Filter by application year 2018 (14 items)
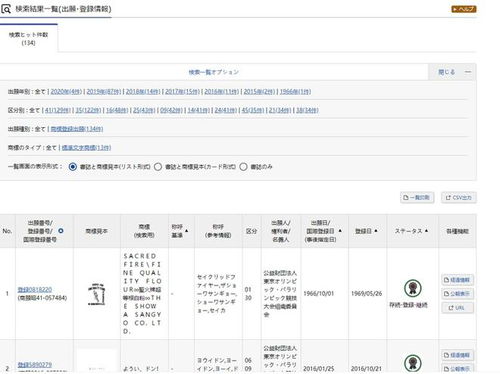Viewport: 500px width, 374px height. 143,92
